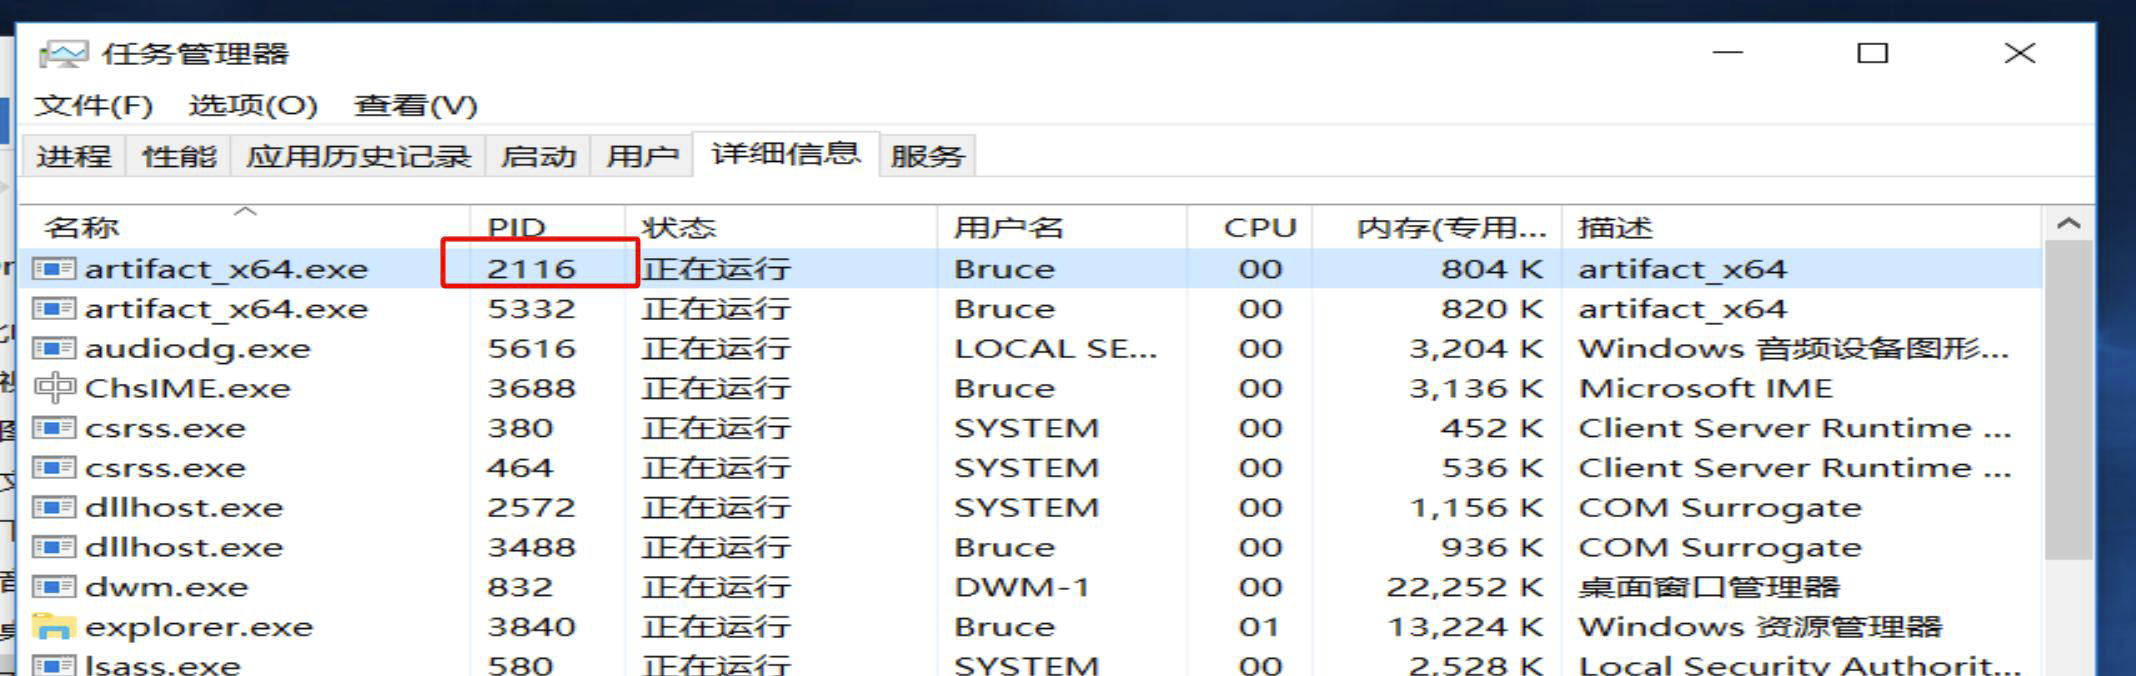2136x676 pixels.
Task: Select csrss.exe row with PID 464
Action: coord(1031,468)
